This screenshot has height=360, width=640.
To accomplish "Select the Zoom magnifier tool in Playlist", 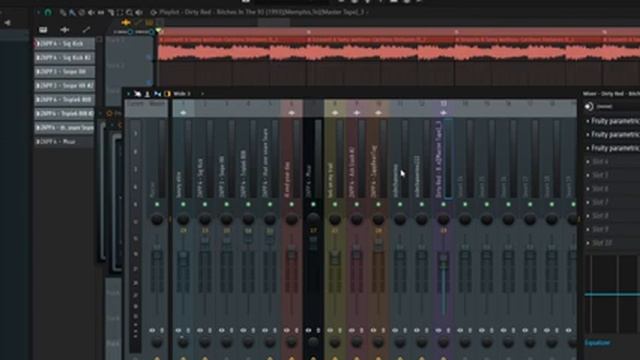I will 129,13.
